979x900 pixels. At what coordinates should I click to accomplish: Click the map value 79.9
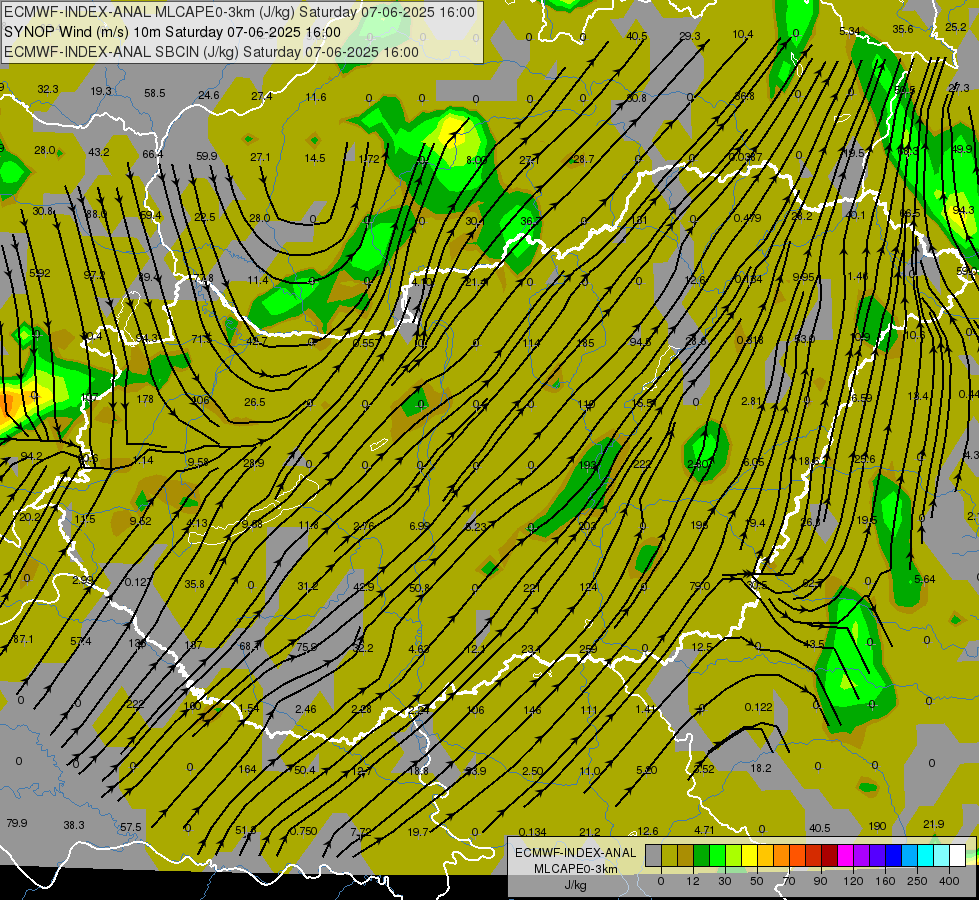tap(17, 823)
